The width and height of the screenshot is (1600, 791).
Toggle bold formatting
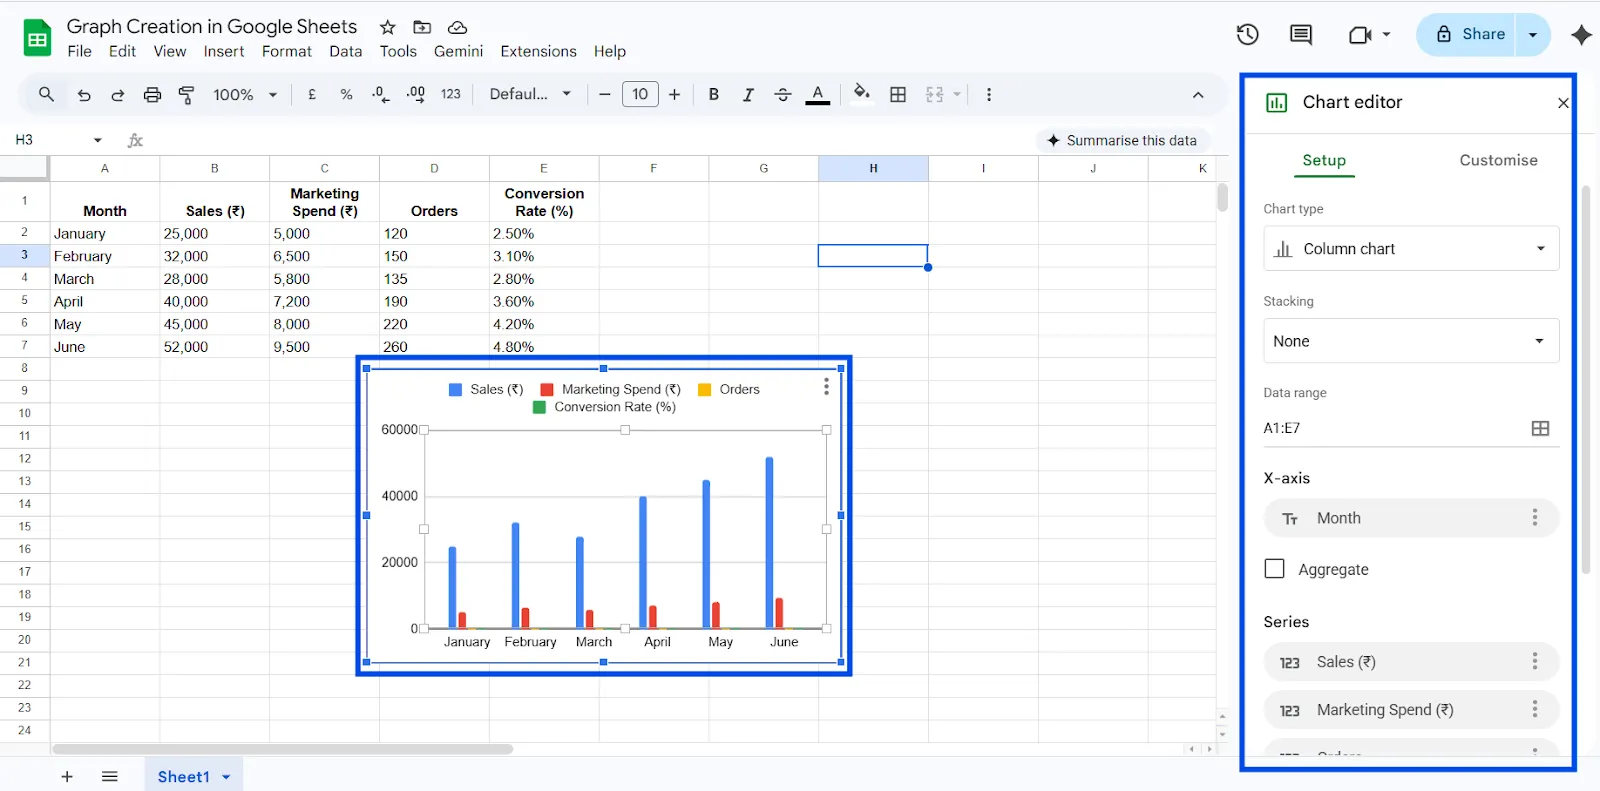coord(714,94)
